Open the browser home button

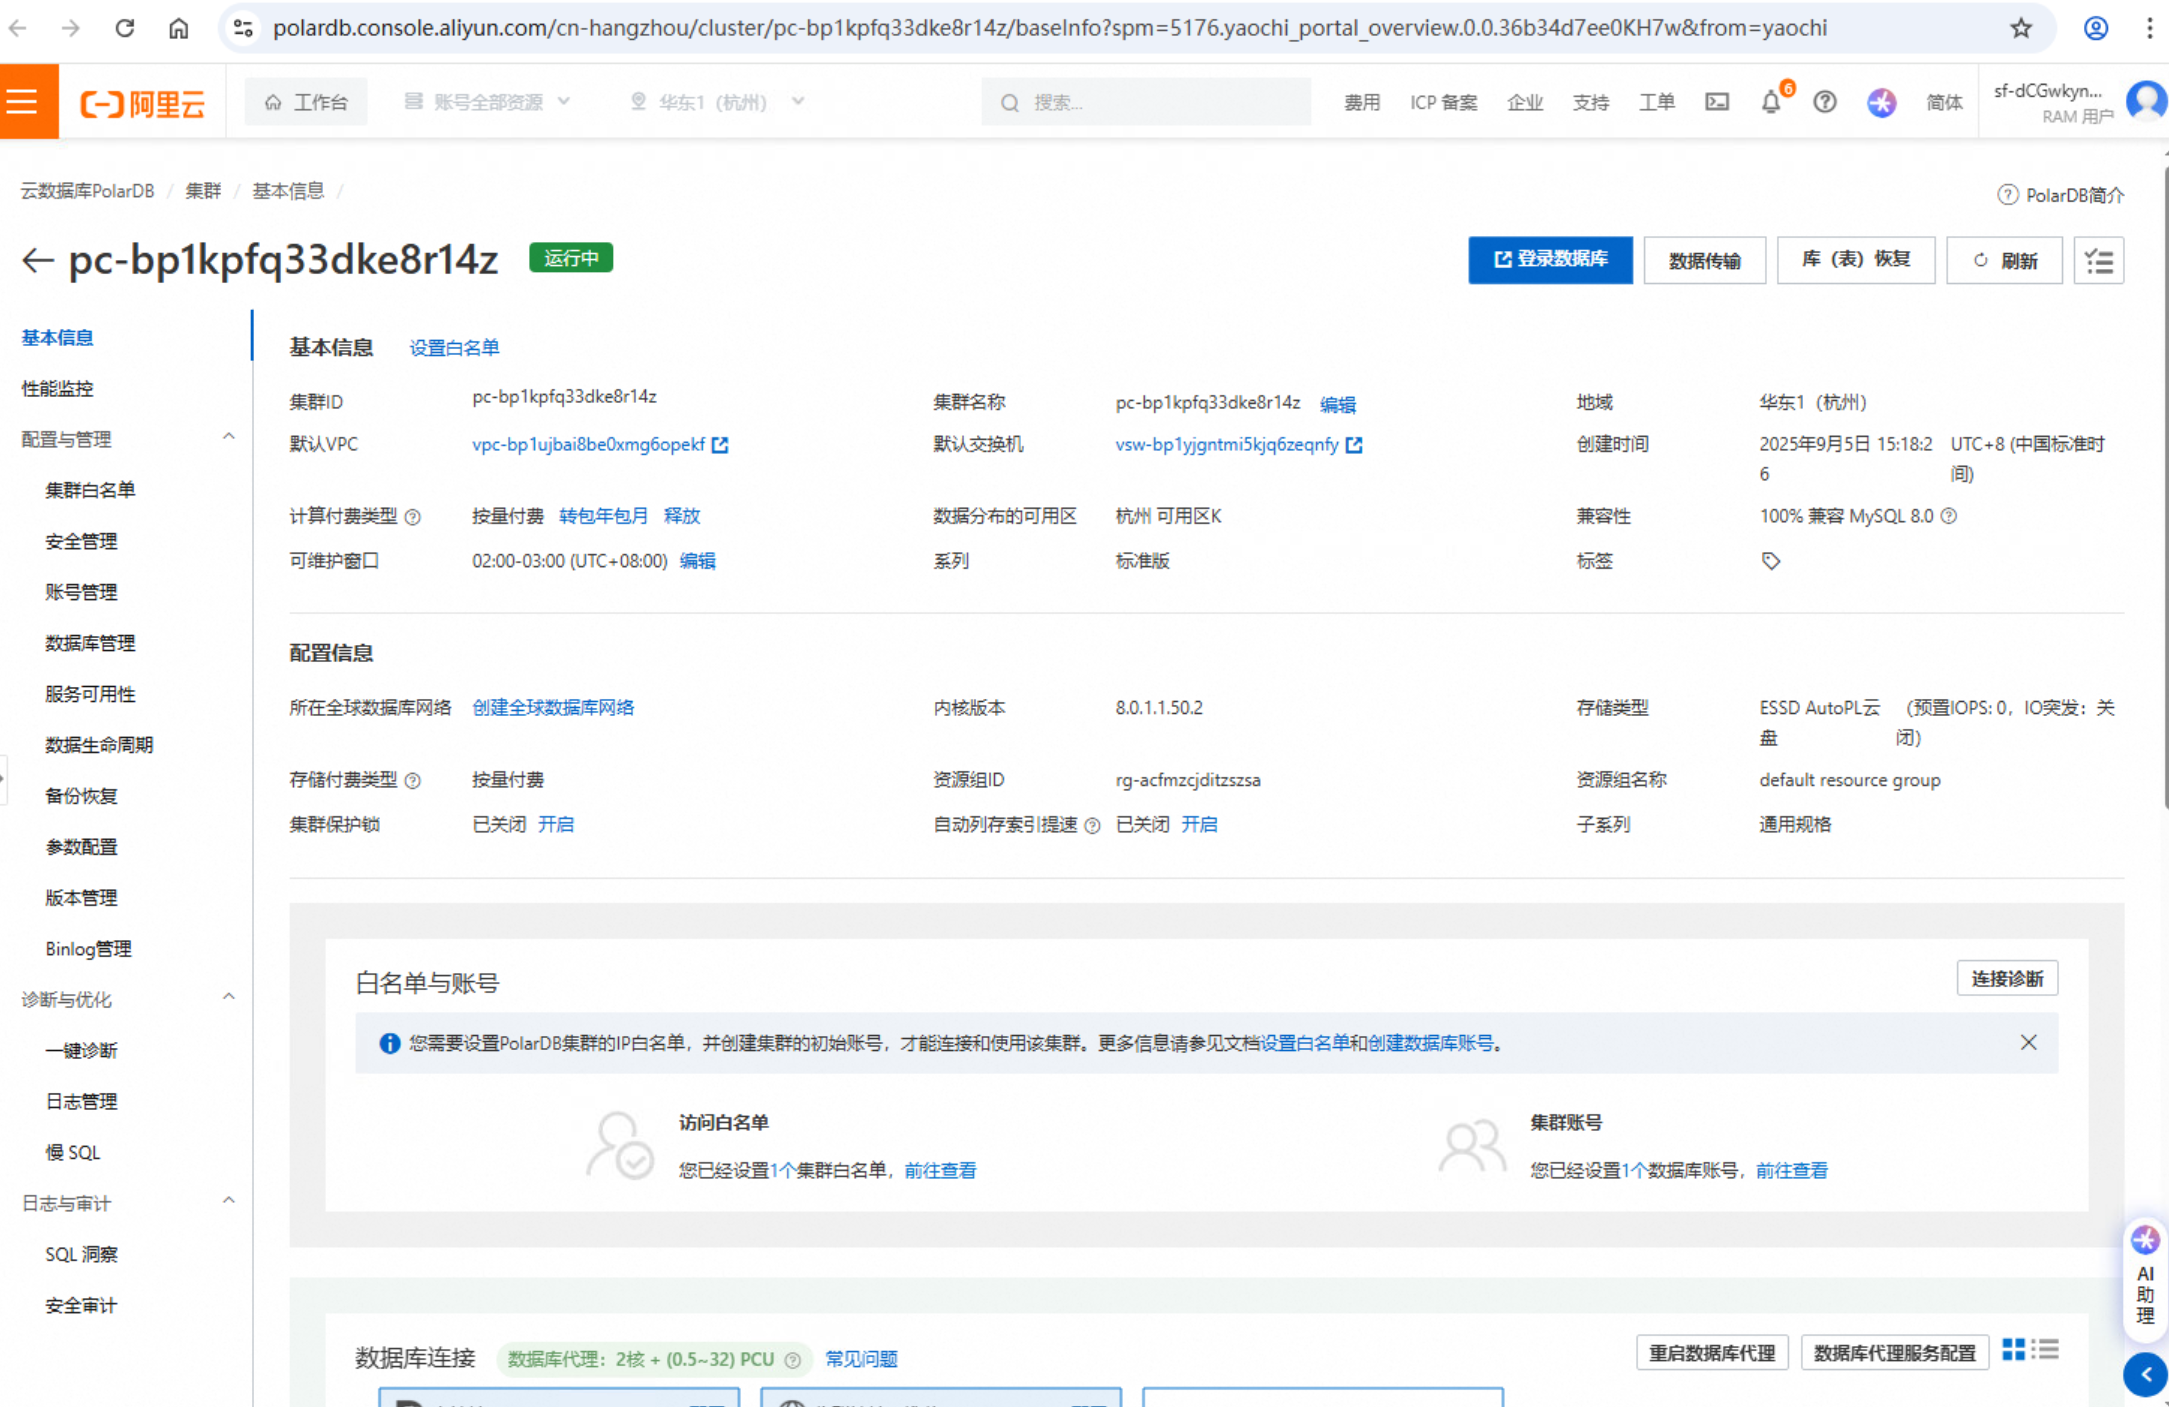point(178,28)
